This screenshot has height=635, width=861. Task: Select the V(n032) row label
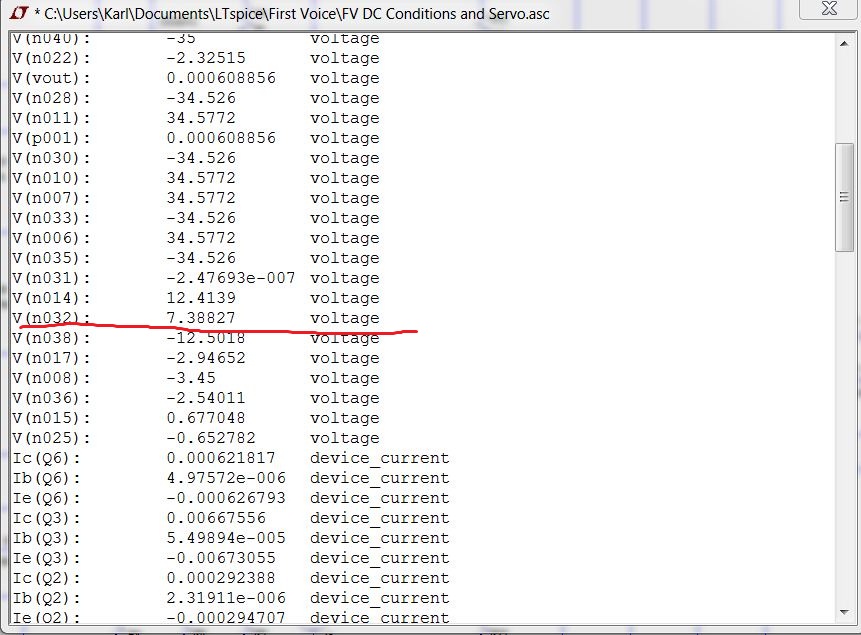(x=51, y=318)
